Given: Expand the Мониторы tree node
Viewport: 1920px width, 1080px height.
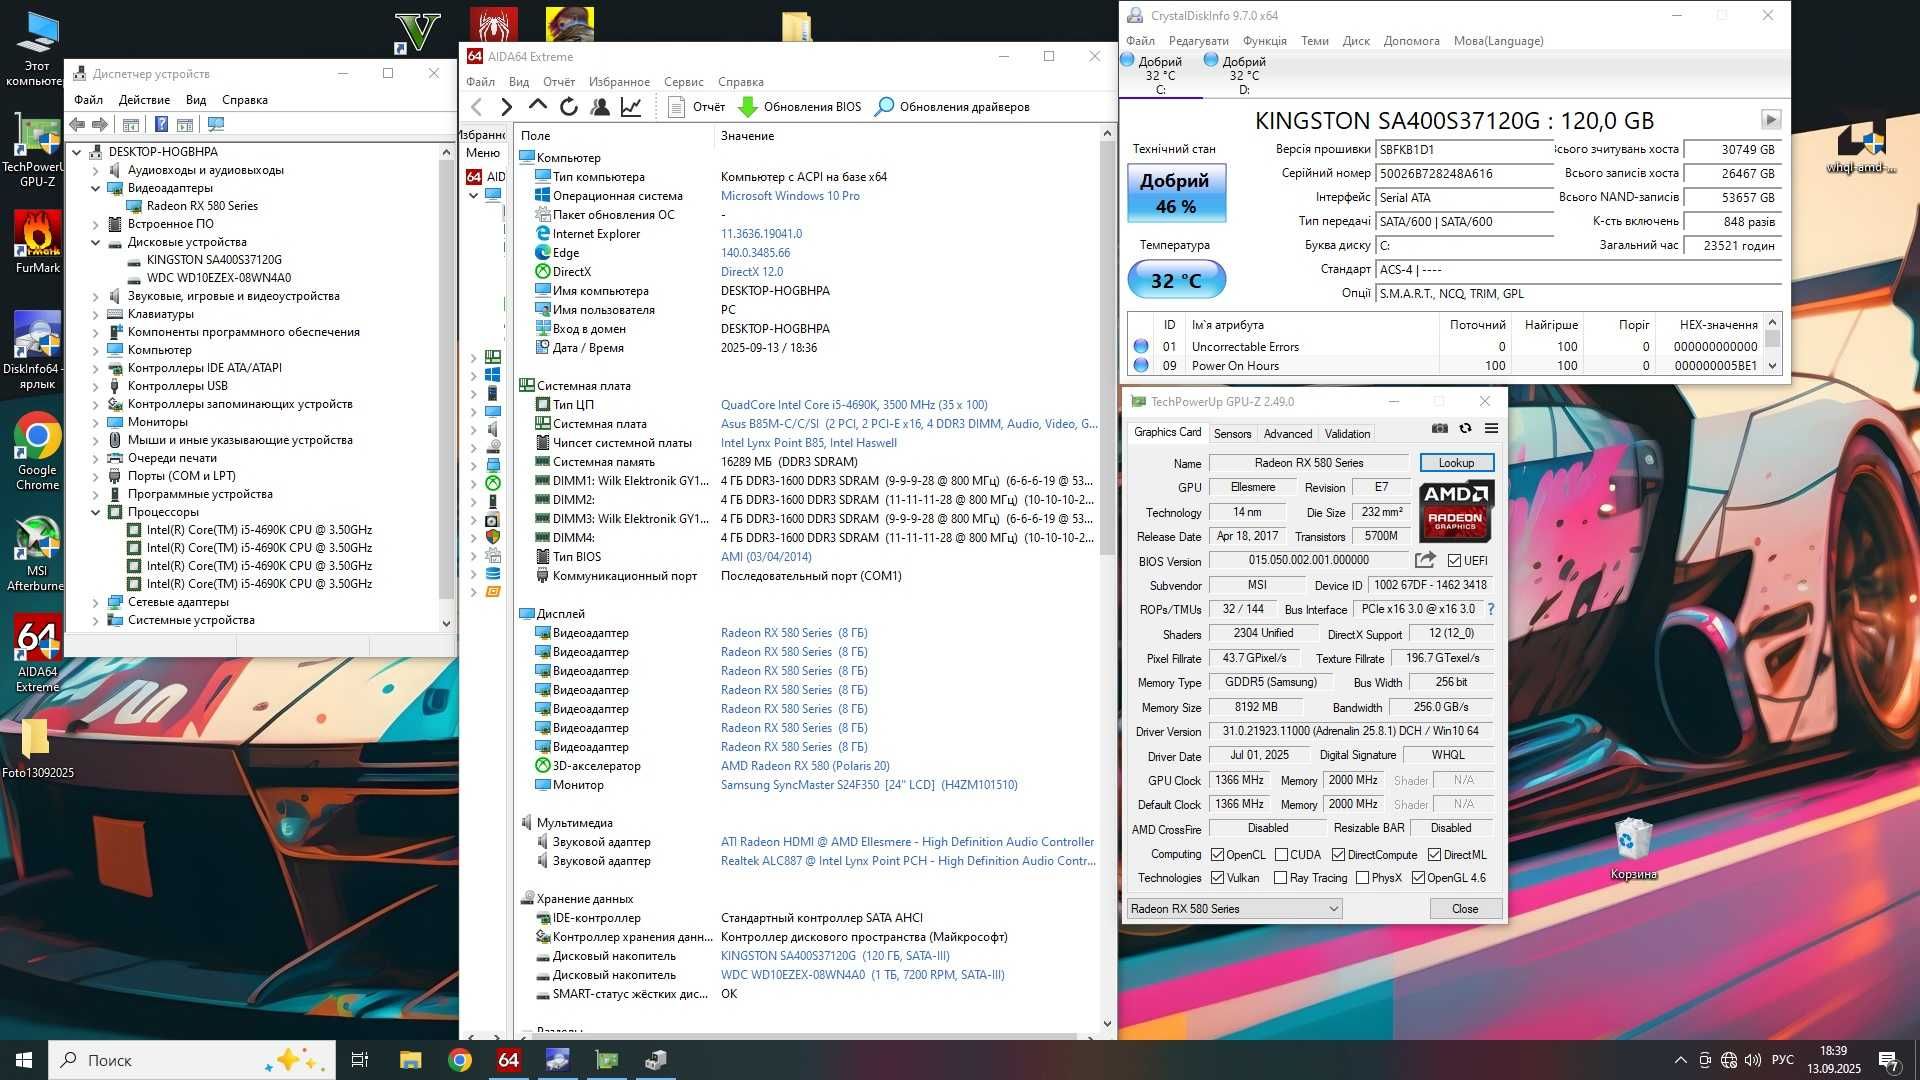Looking at the screenshot, I should pyautogui.click(x=96, y=422).
